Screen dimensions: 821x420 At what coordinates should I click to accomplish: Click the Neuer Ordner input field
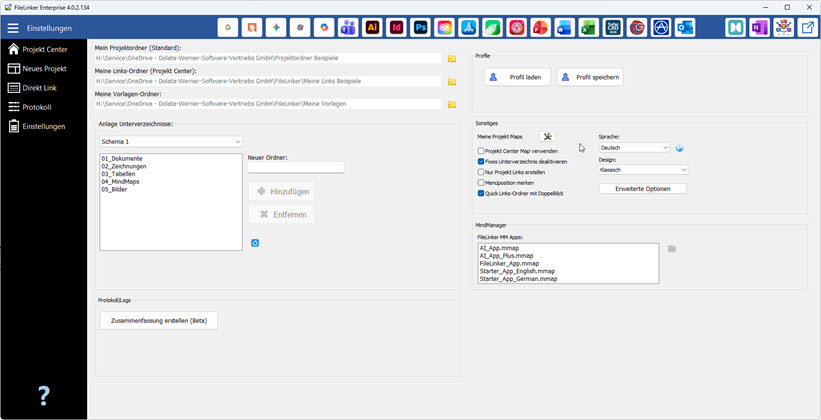tap(296, 168)
